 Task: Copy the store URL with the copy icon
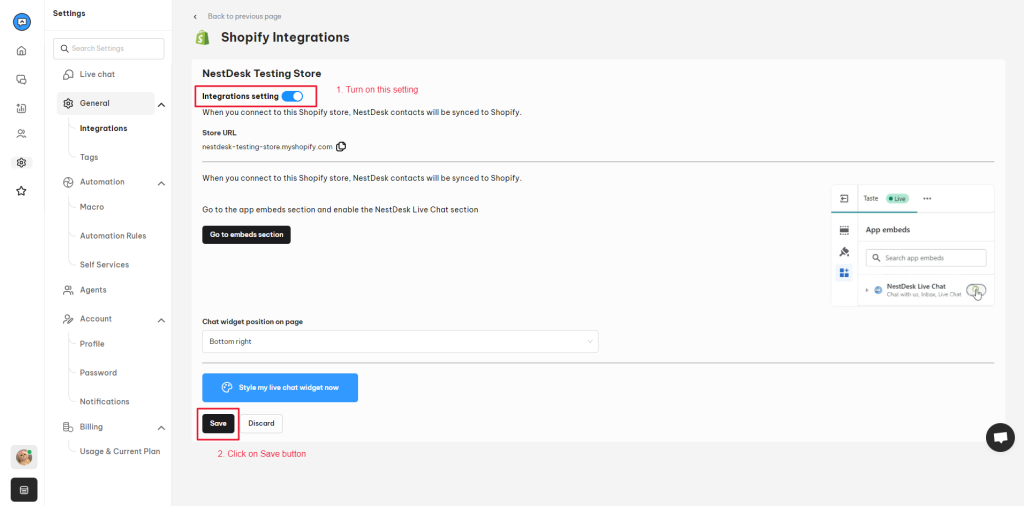point(341,147)
